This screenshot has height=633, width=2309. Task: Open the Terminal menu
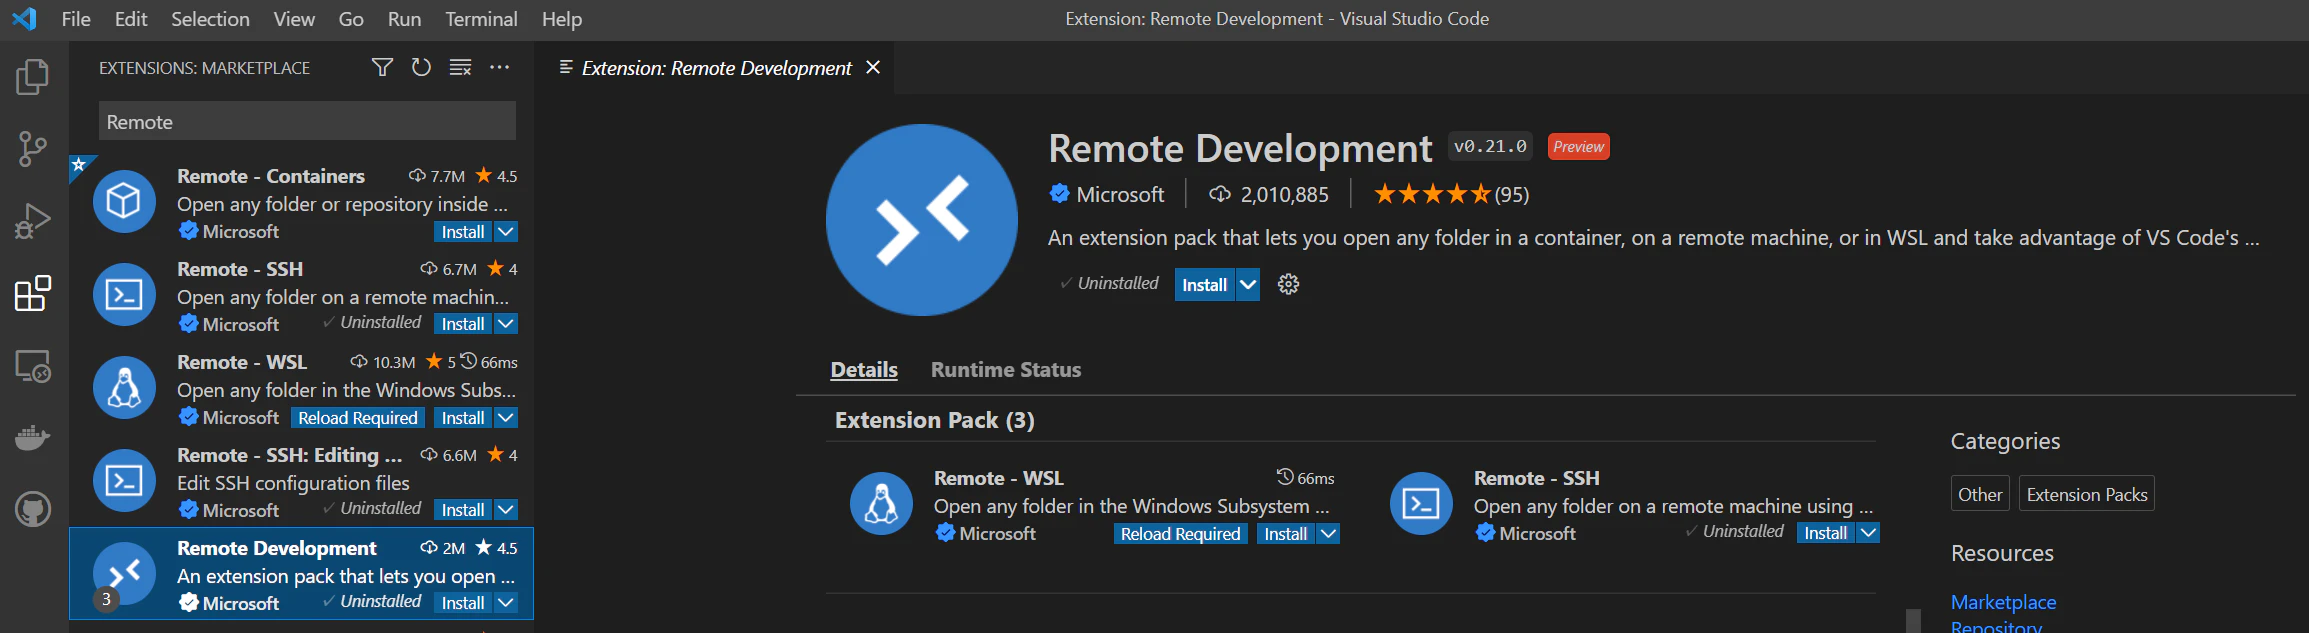click(481, 19)
